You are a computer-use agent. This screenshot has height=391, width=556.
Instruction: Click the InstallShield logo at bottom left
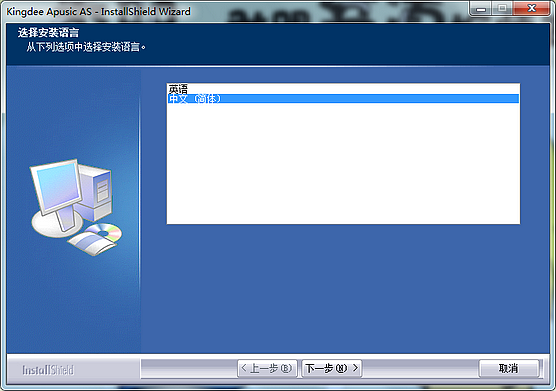click(48, 370)
